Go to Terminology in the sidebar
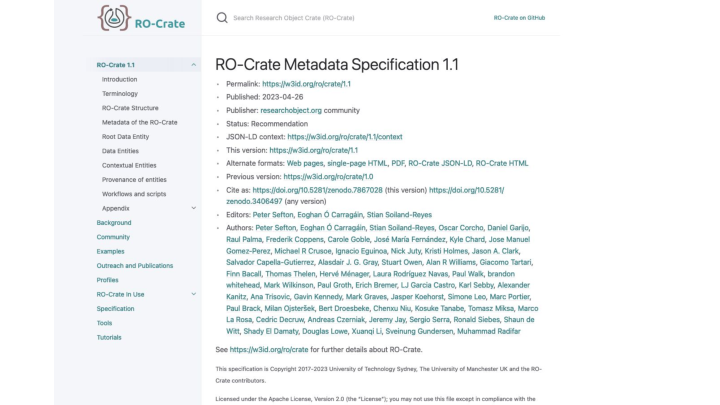Screen dimensions: 720x405 click(120, 94)
